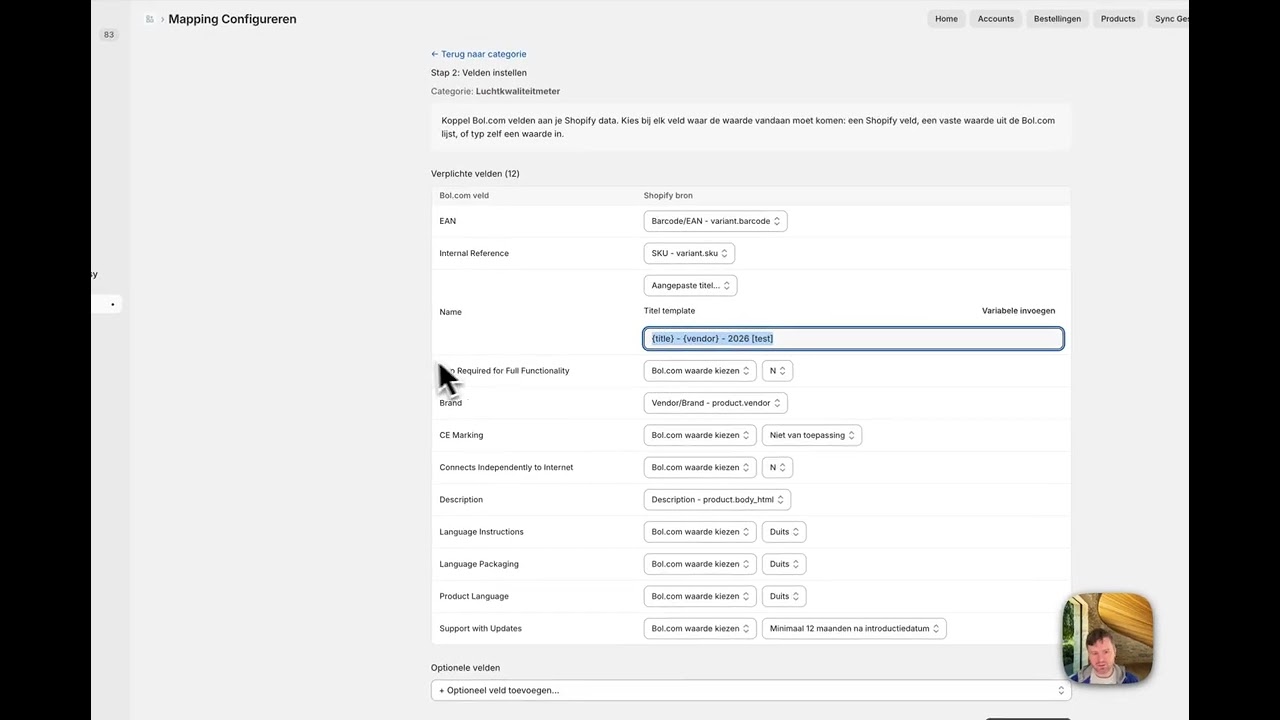The image size is (1280, 720).
Task: Open N value dropdown for Connects Independently row
Action: pyautogui.click(x=777, y=467)
